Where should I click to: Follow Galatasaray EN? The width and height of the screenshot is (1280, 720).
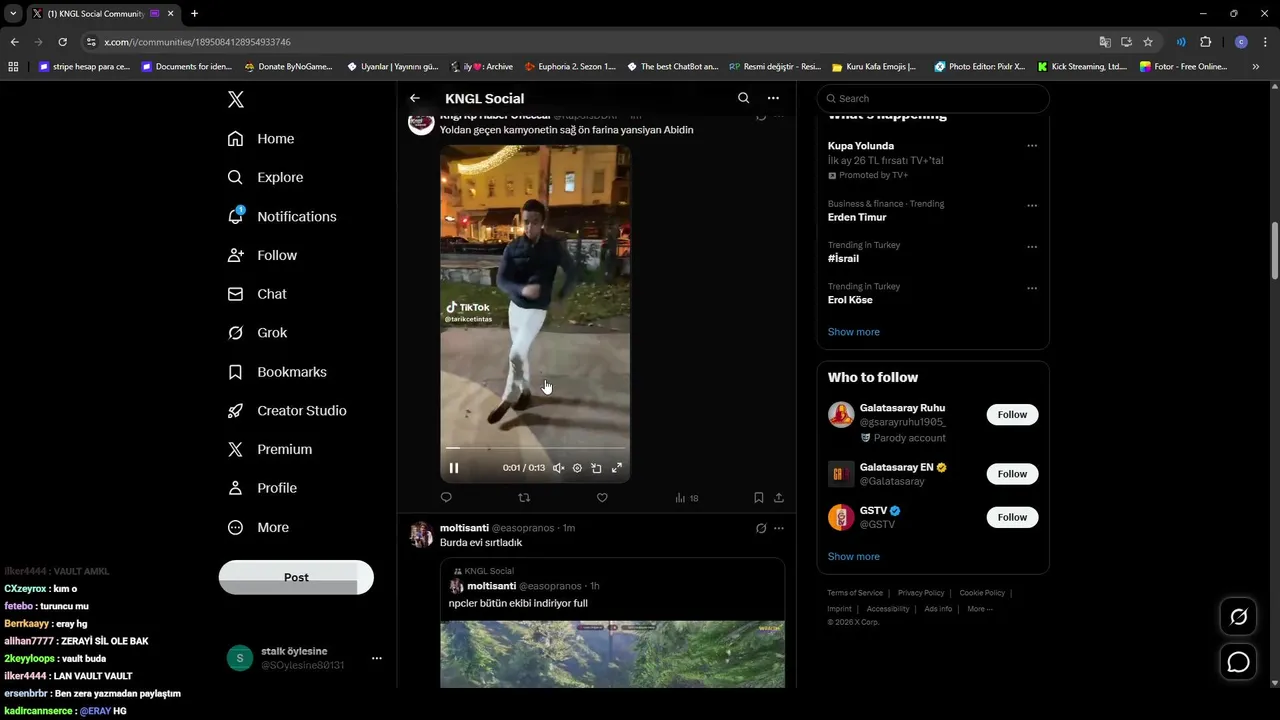pyautogui.click(x=1012, y=474)
